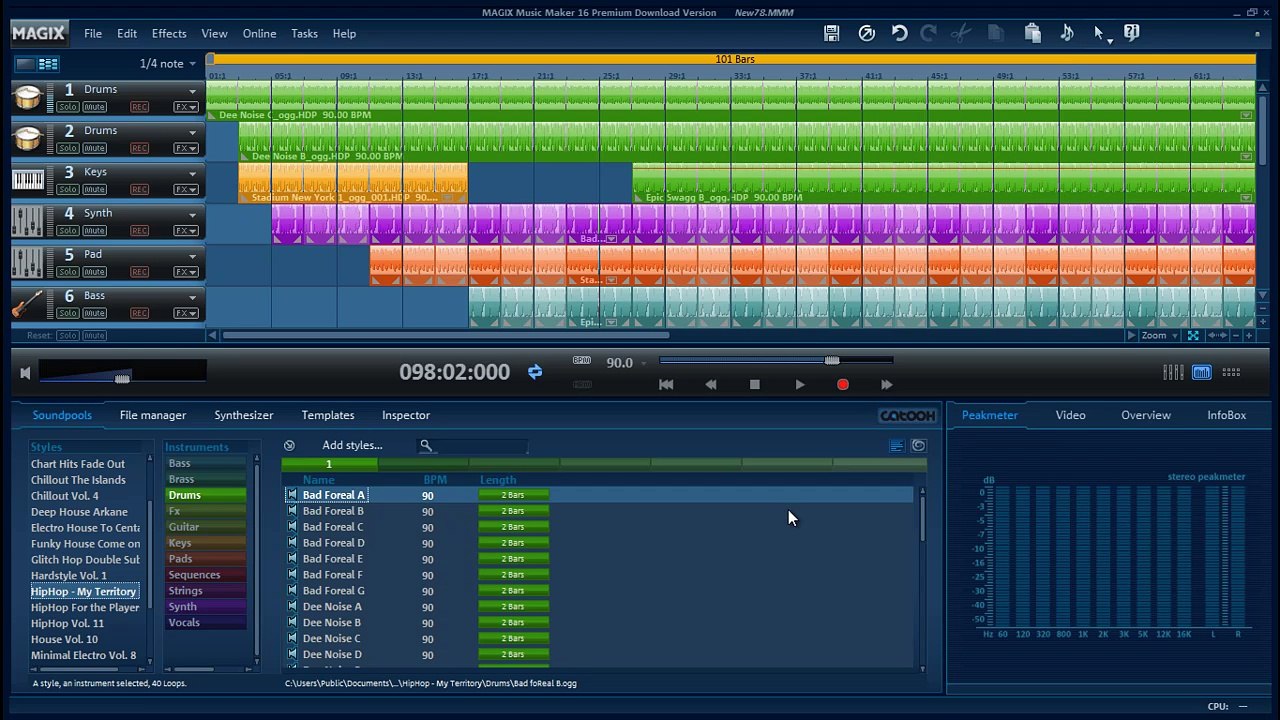Click the speaker volume icon in transport bar
Viewport: 1280px width, 720px height.
25,373
